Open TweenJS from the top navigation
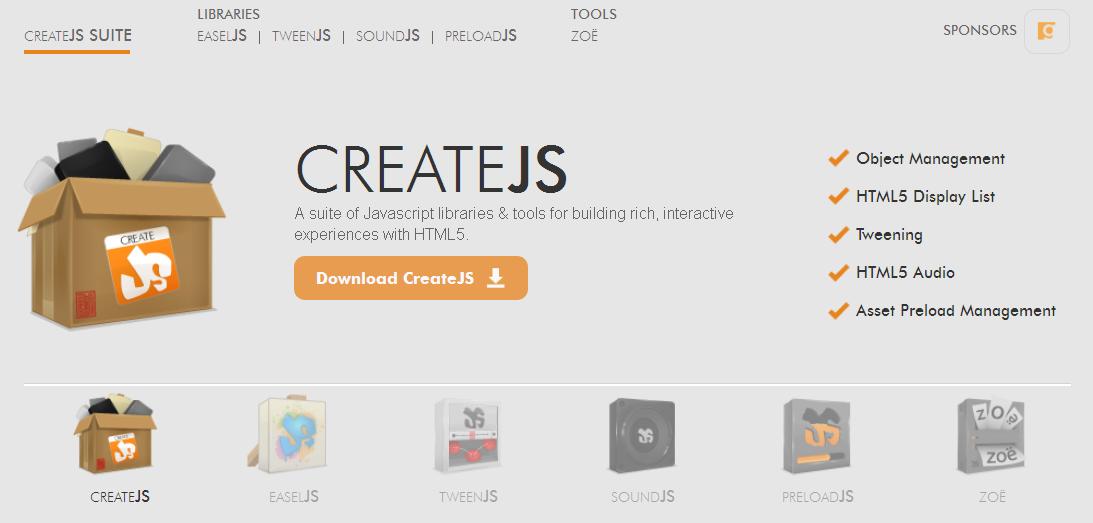Screen dimensions: 1093x523 (x=301, y=36)
